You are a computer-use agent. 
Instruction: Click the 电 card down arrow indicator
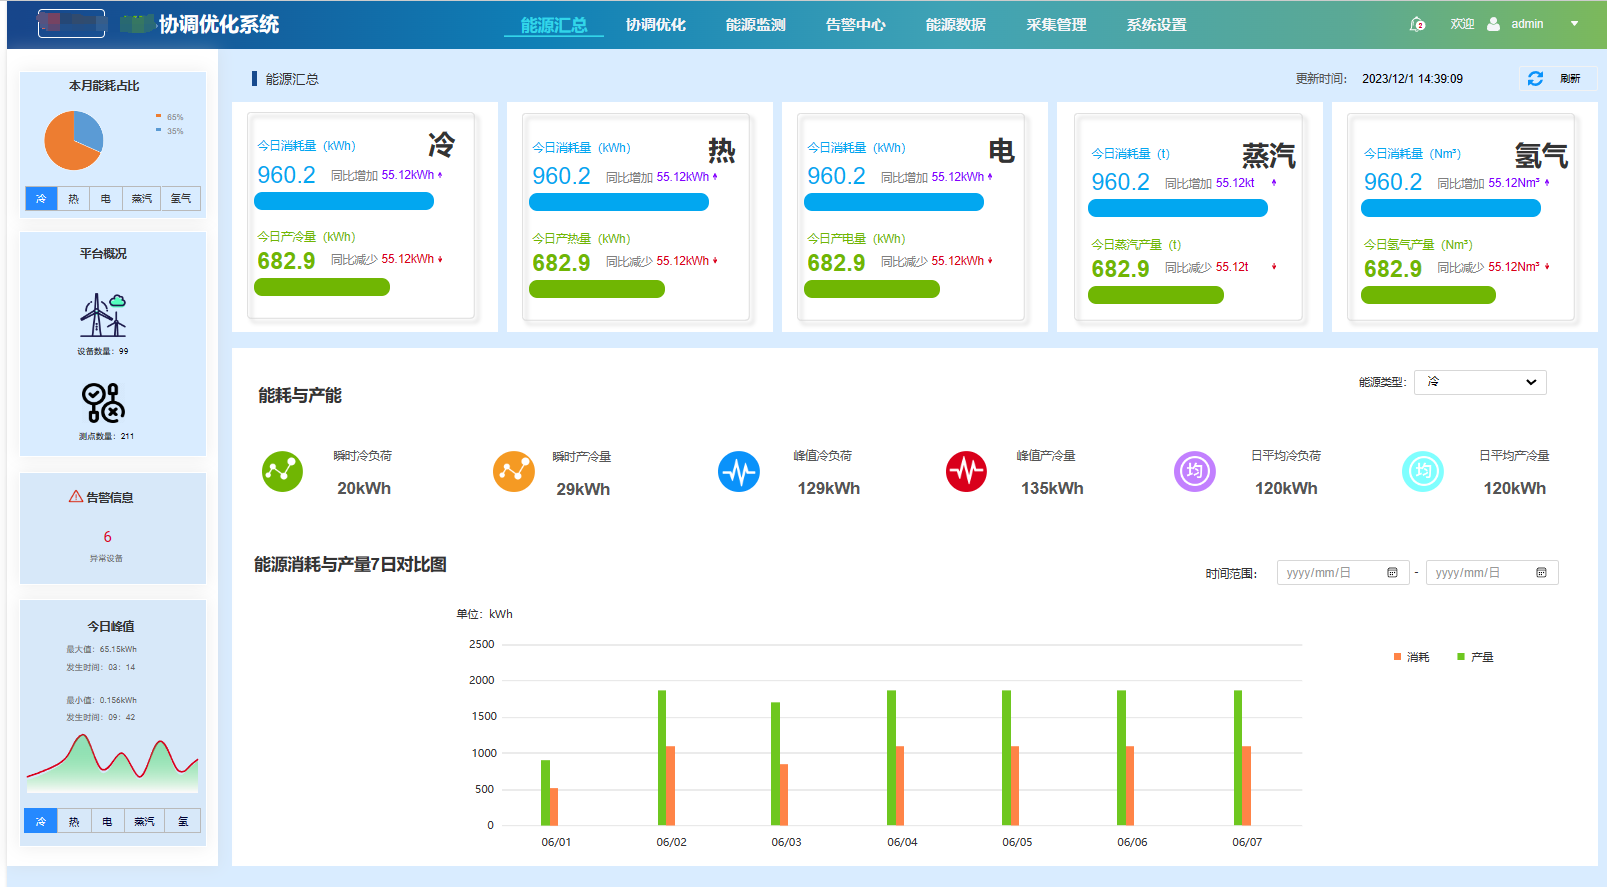(990, 261)
